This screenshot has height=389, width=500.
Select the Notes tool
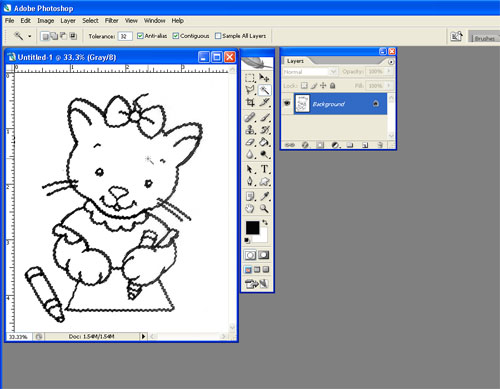coord(250,196)
